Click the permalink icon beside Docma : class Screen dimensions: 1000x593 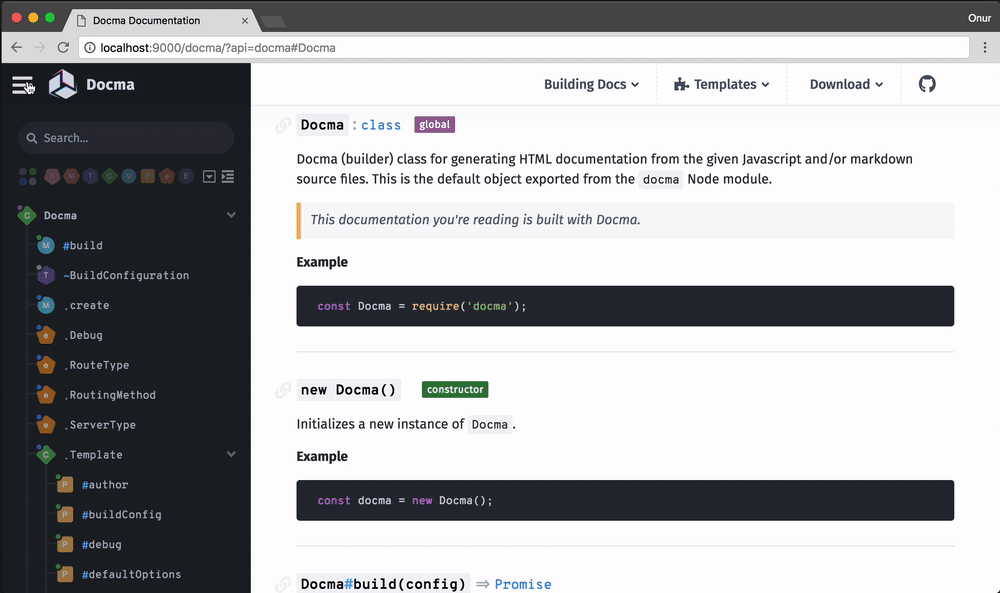pyautogui.click(x=283, y=126)
